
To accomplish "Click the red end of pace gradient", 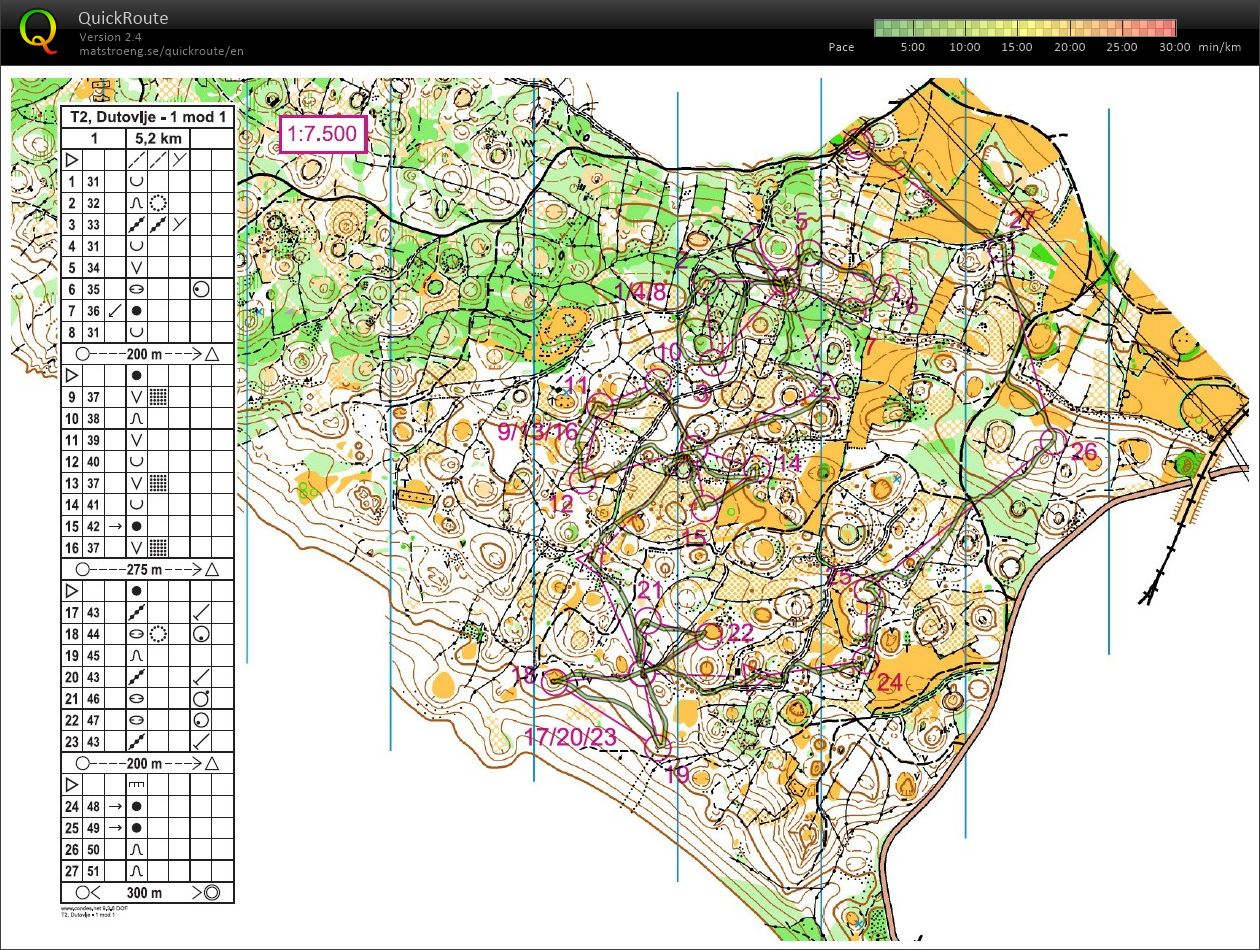I will [x=1168, y=28].
